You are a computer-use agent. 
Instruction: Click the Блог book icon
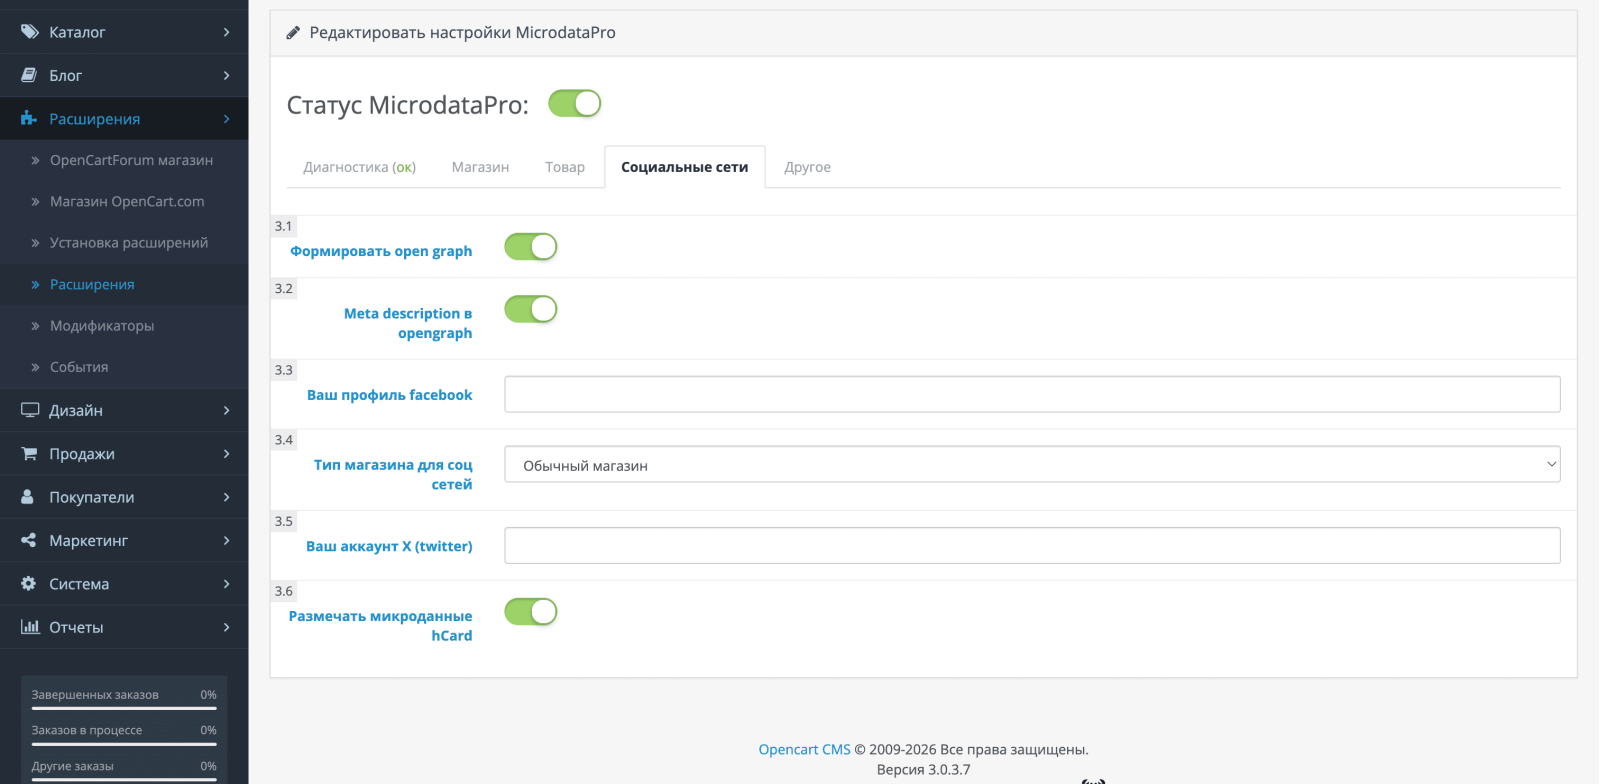29,75
